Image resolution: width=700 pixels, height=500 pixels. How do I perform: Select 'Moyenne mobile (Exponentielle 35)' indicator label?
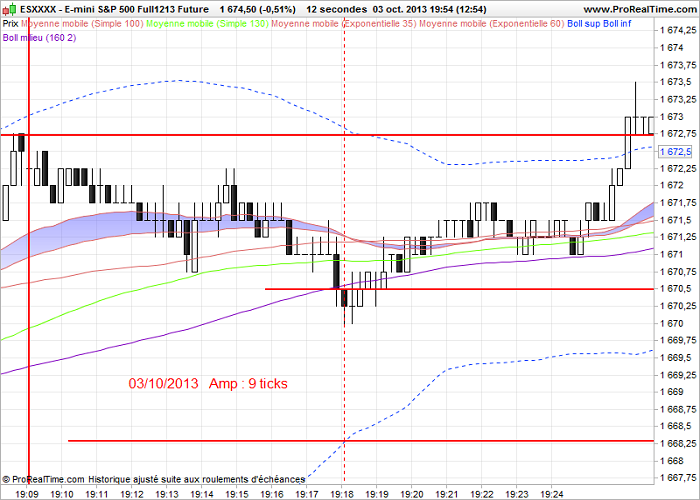pyautogui.click(x=344, y=24)
